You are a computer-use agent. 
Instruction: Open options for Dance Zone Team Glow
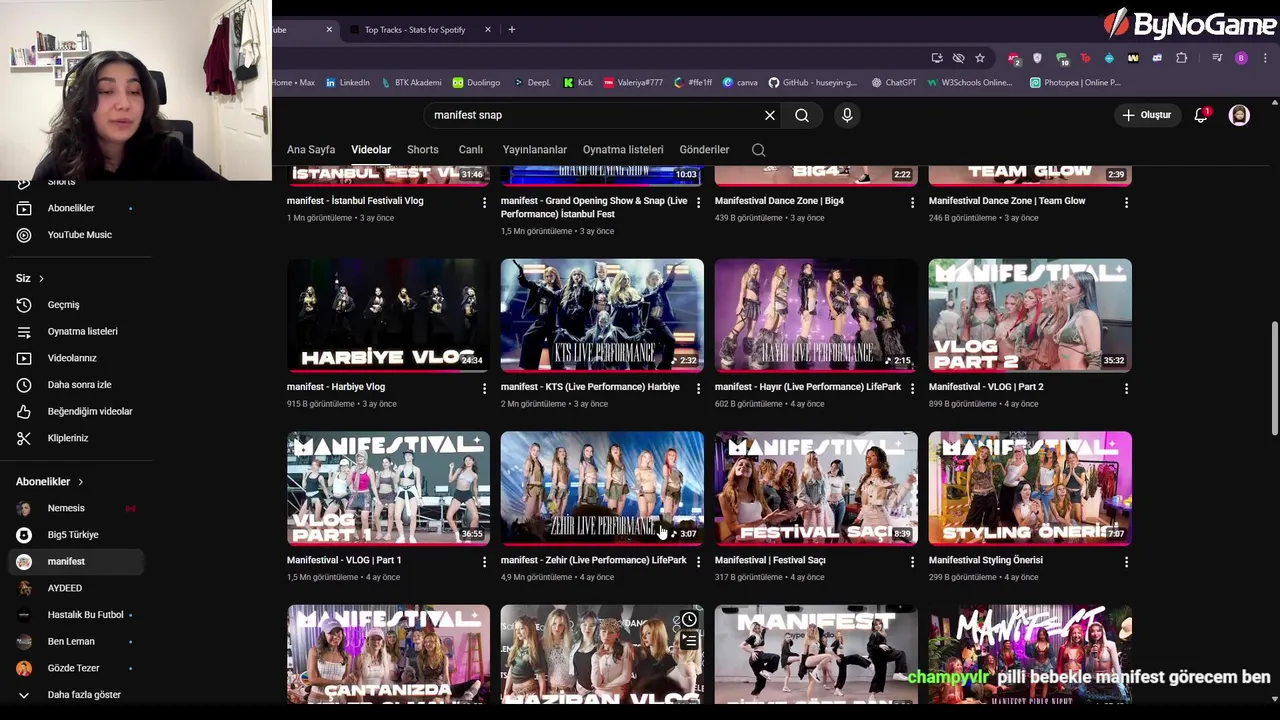coord(1126,202)
